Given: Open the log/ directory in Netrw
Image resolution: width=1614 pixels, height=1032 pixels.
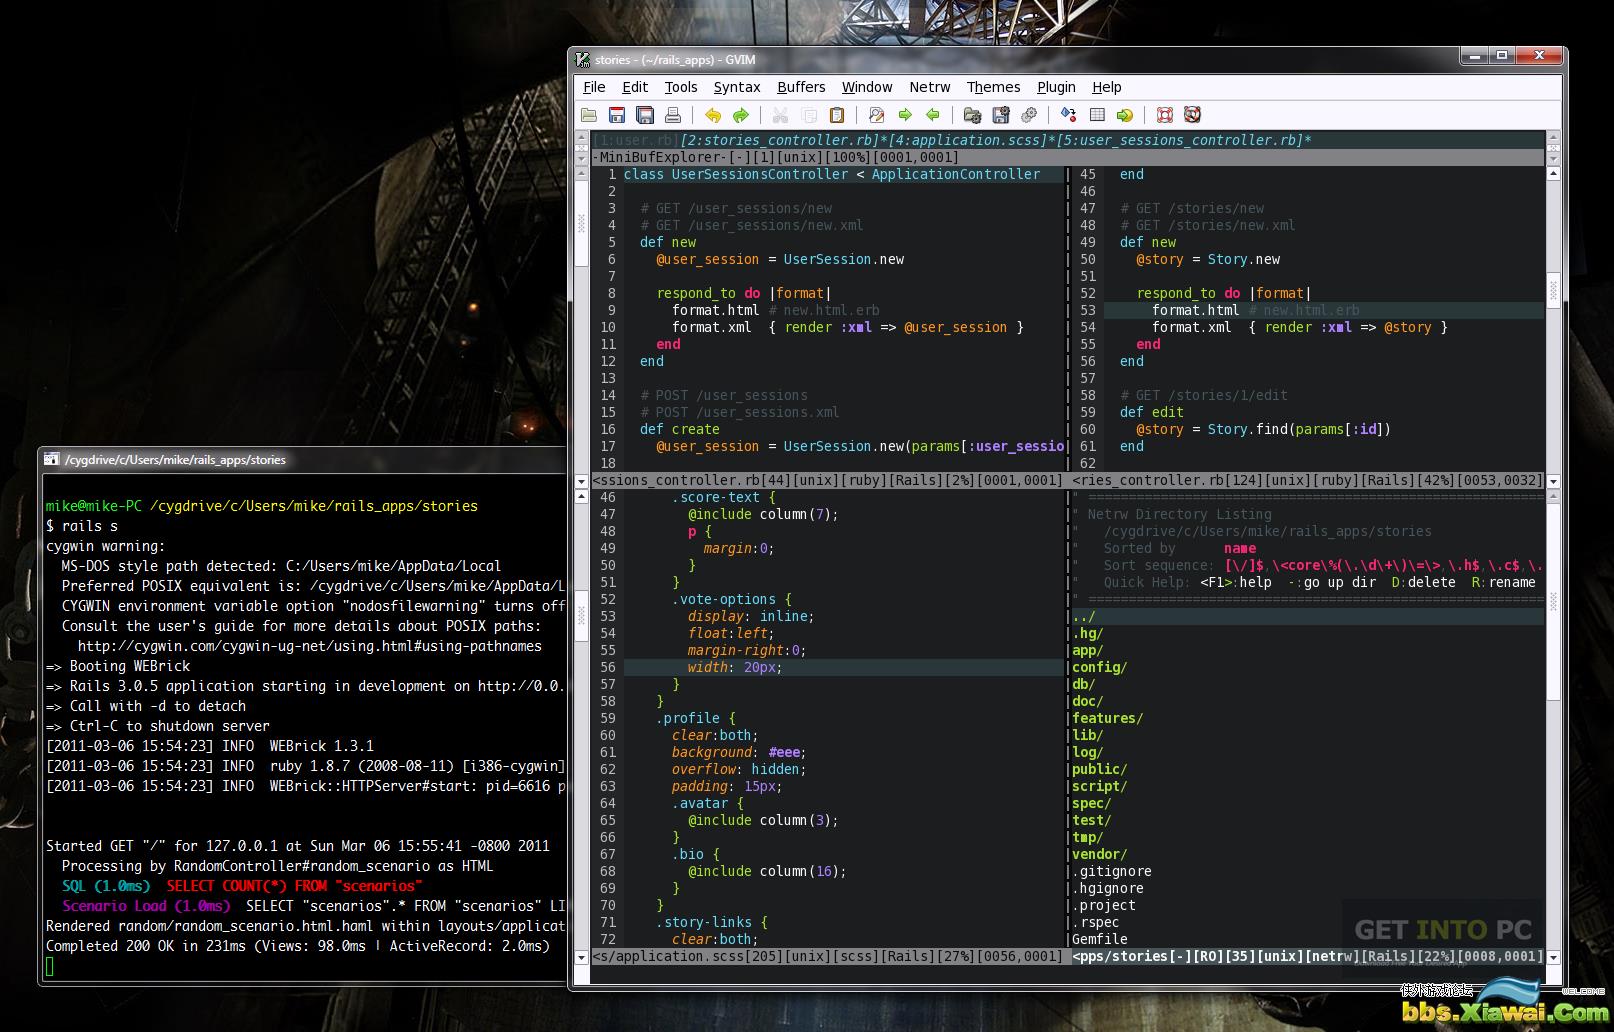Looking at the screenshot, I should [1088, 752].
